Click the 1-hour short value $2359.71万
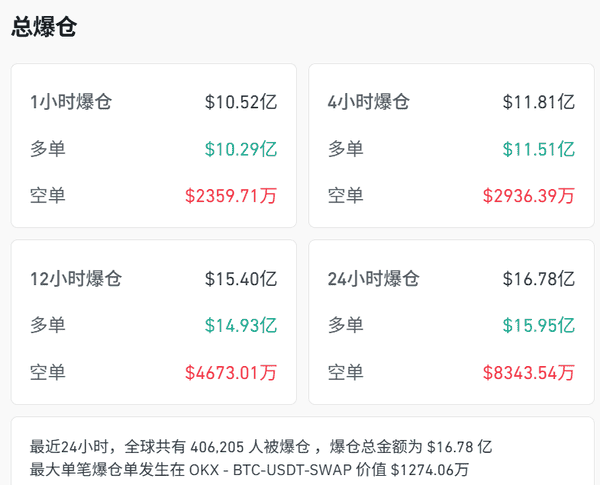 pyautogui.click(x=231, y=196)
